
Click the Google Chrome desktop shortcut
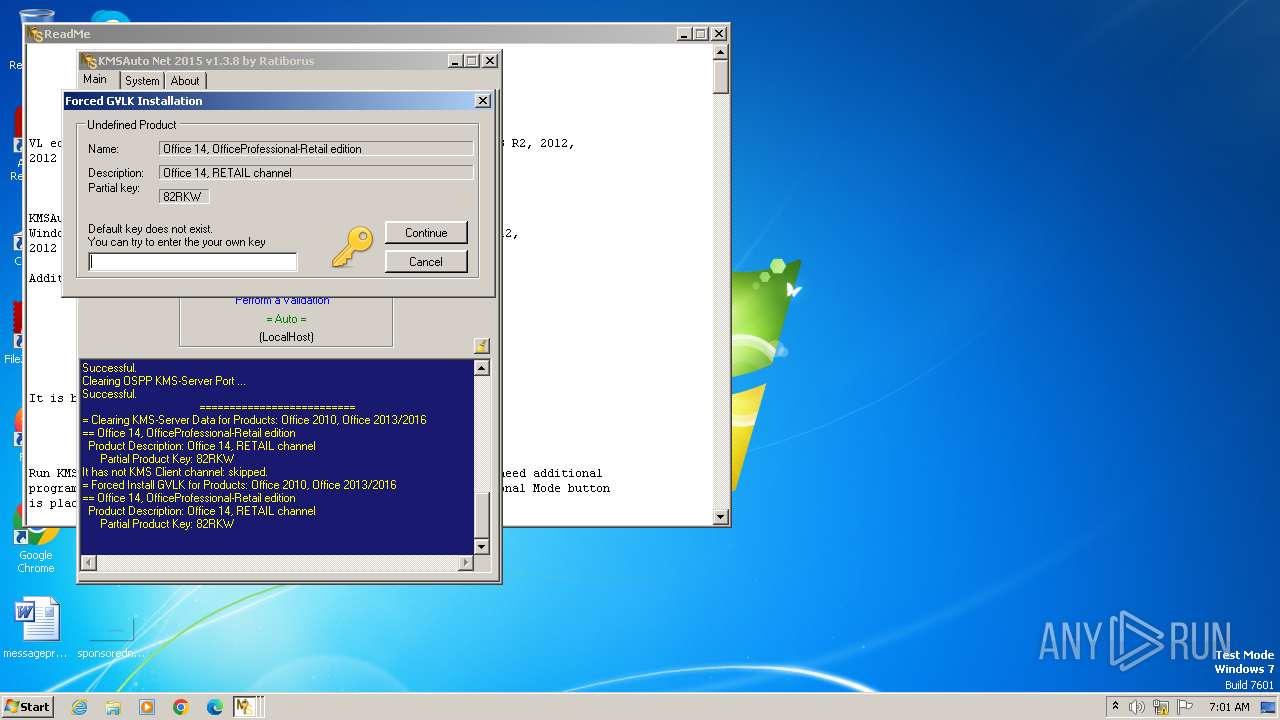click(35, 540)
